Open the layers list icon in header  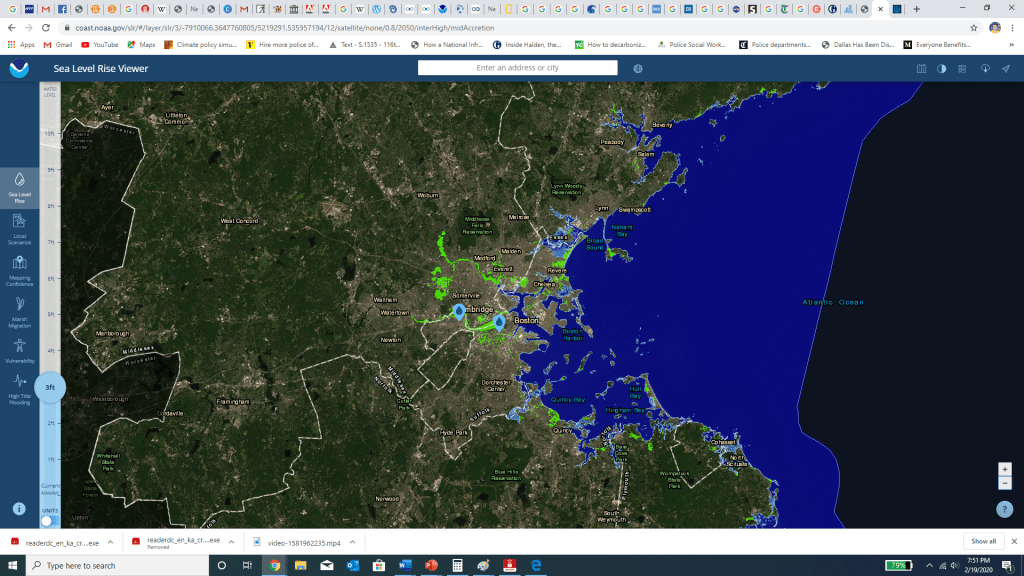962,68
